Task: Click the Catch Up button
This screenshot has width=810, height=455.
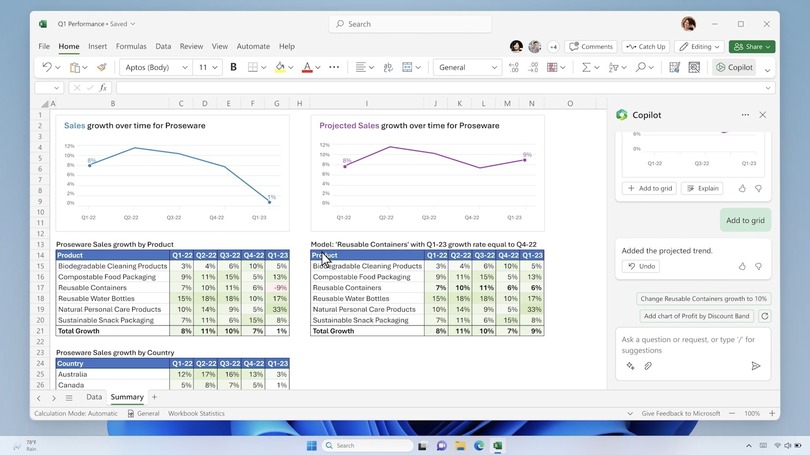Action: coord(646,46)
